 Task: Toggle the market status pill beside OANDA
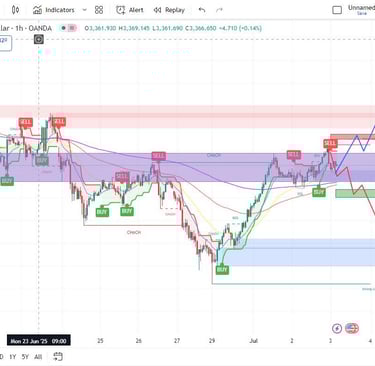point(69,28)
